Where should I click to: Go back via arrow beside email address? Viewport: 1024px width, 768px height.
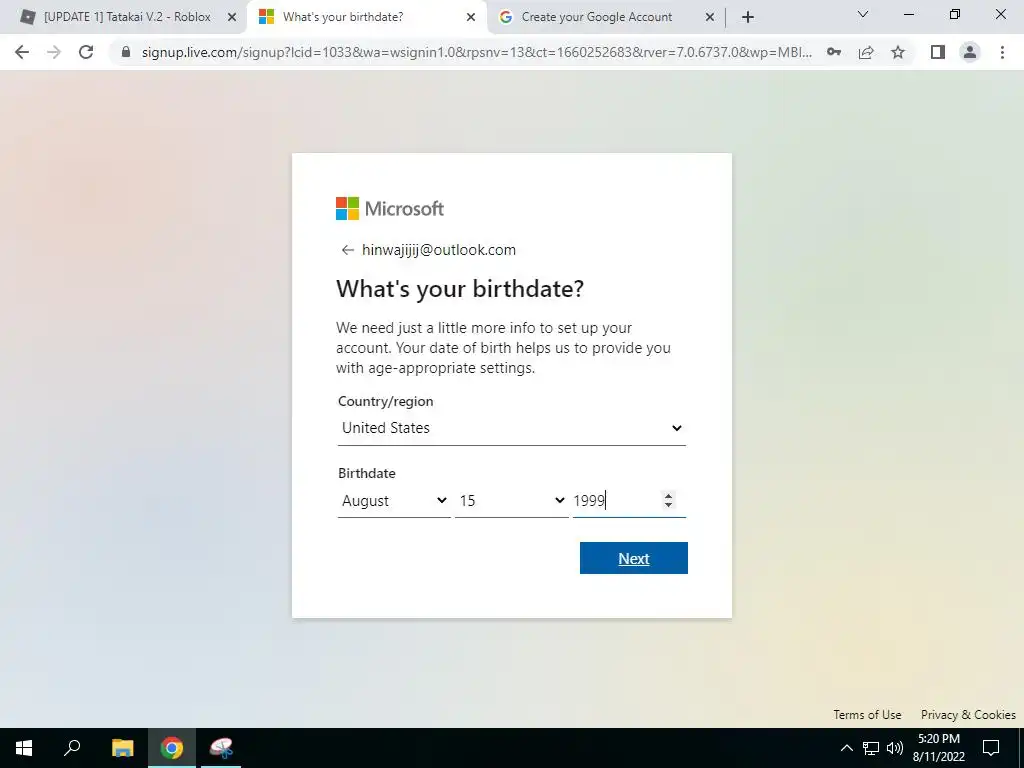click(x=347, y=250)
